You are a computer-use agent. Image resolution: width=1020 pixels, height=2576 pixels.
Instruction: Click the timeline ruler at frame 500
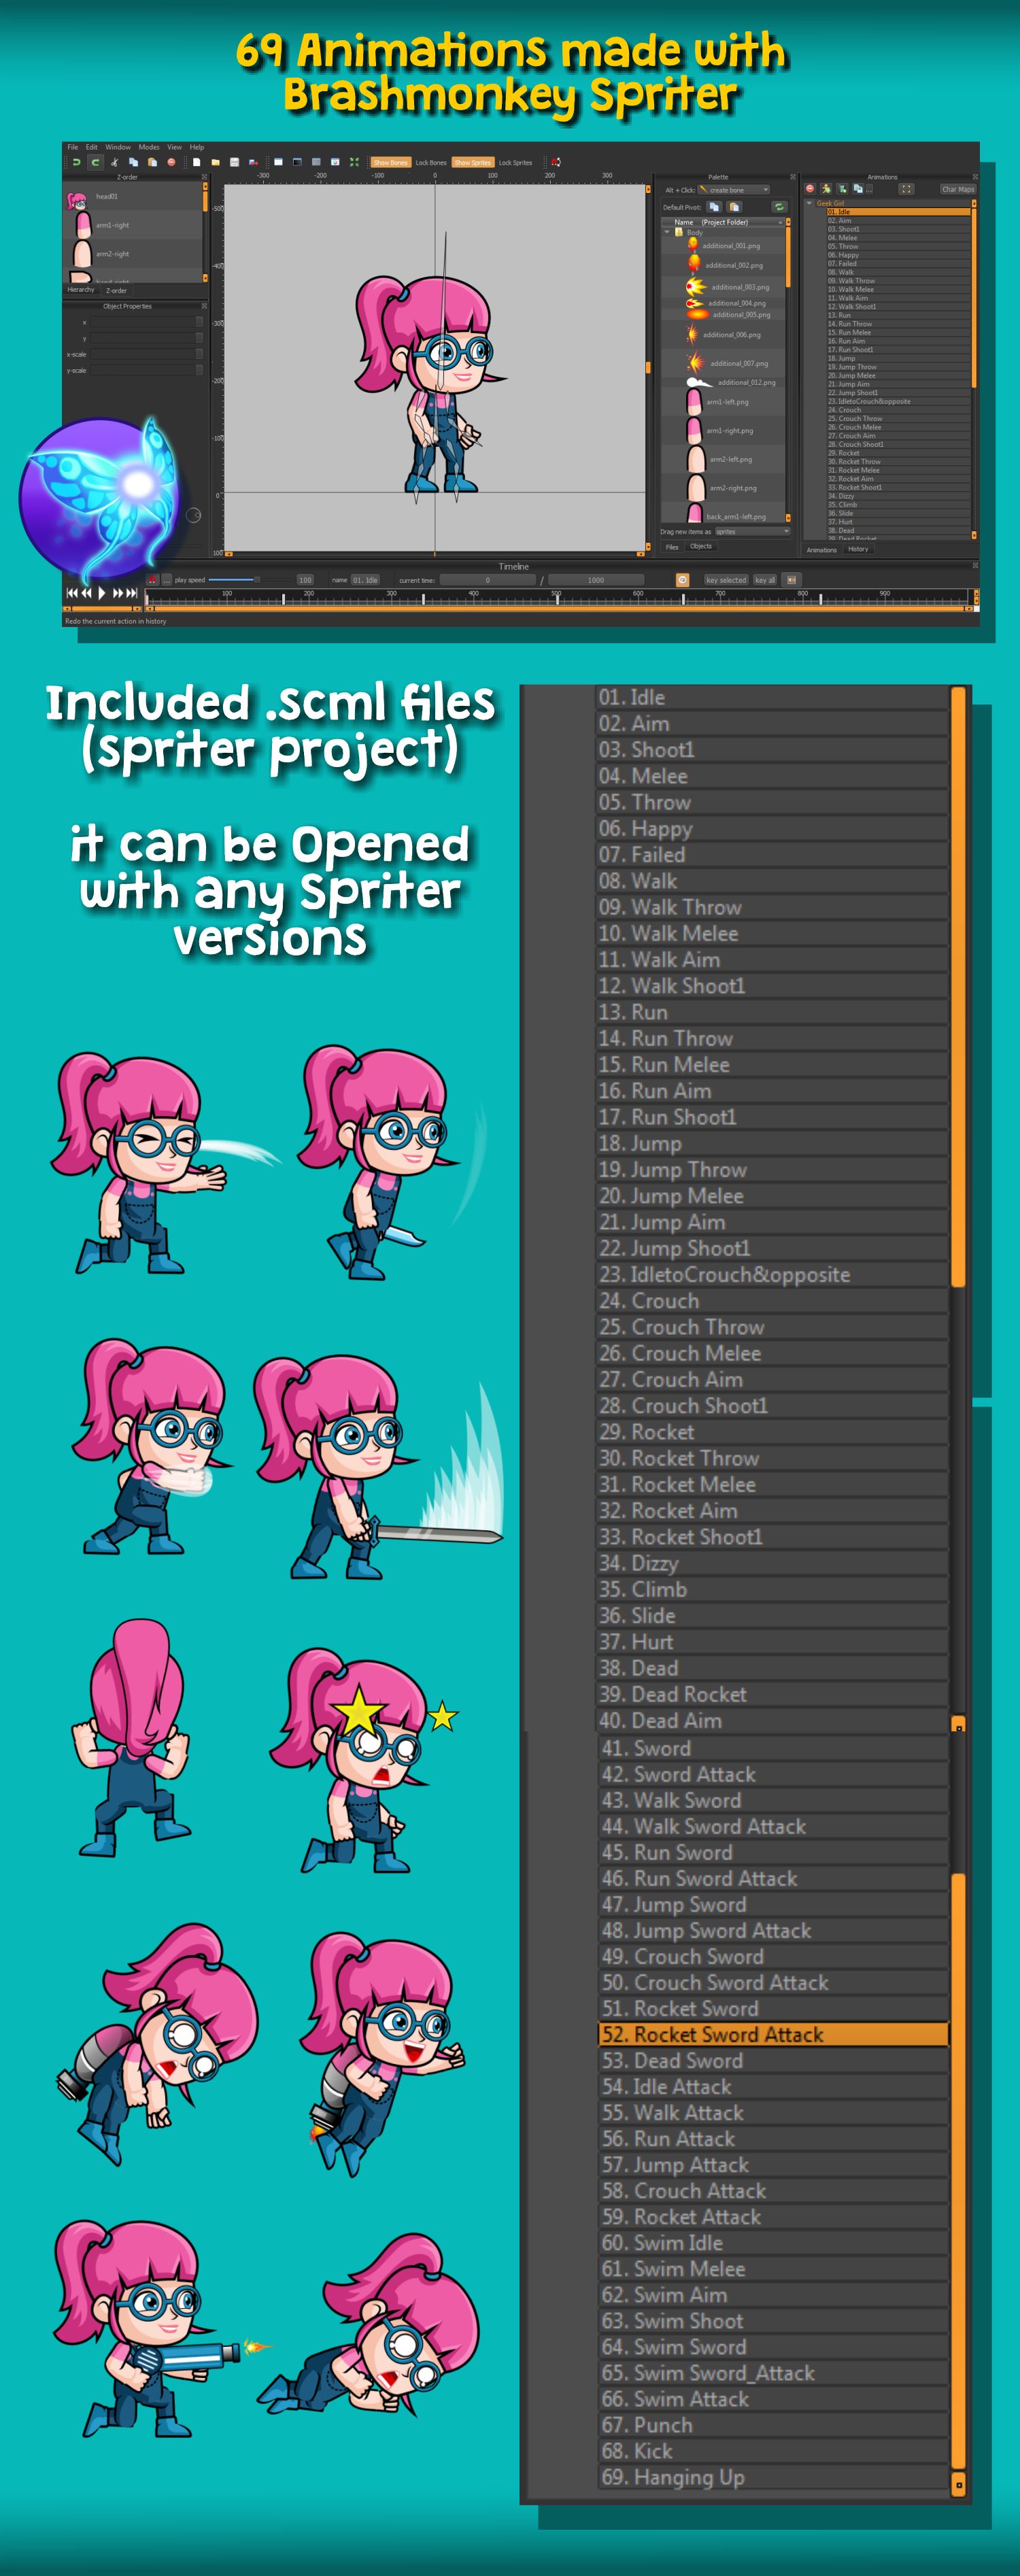point(556,598)
